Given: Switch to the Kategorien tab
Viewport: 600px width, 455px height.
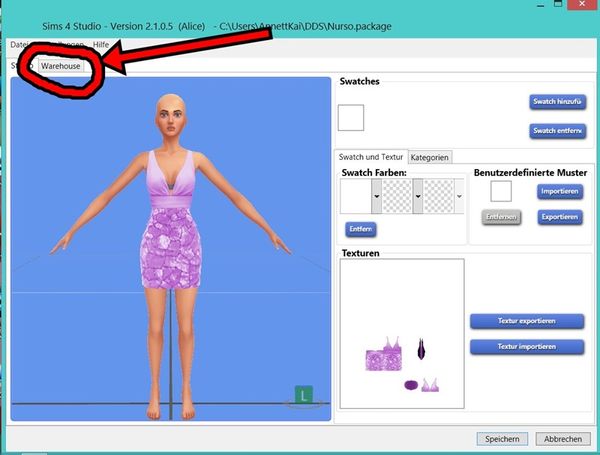Looking at the screenshot, I should [x=430, y=157].
